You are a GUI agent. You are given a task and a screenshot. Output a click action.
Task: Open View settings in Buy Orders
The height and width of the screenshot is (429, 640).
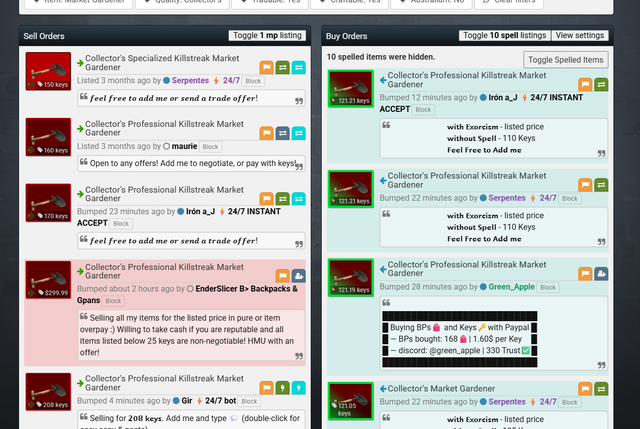click(x=580, y=36)
